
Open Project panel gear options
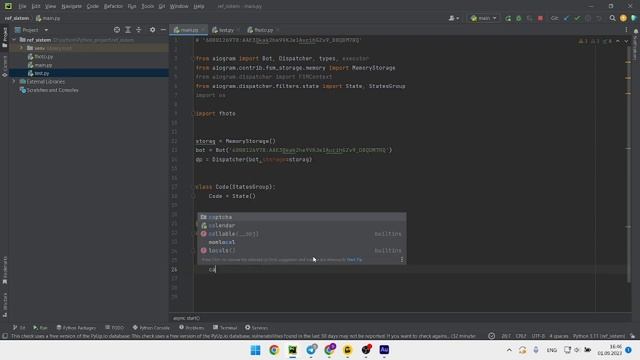click(x=152, y=30)
